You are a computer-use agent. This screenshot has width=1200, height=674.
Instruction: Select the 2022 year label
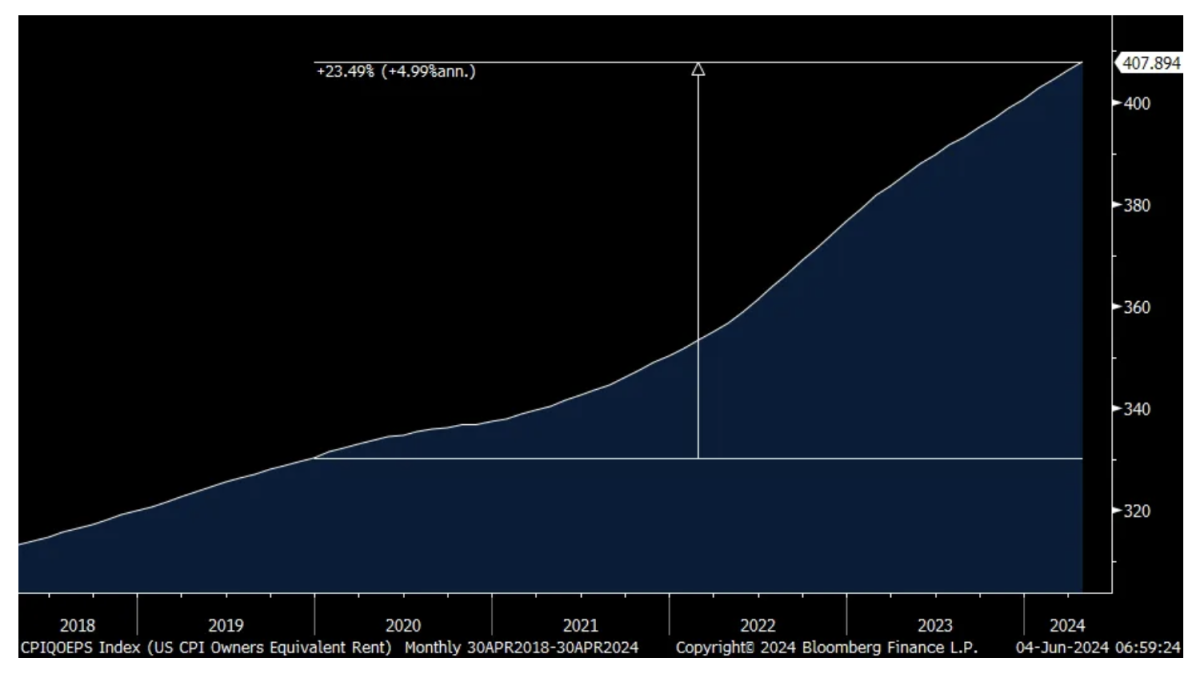coord(757,626)
